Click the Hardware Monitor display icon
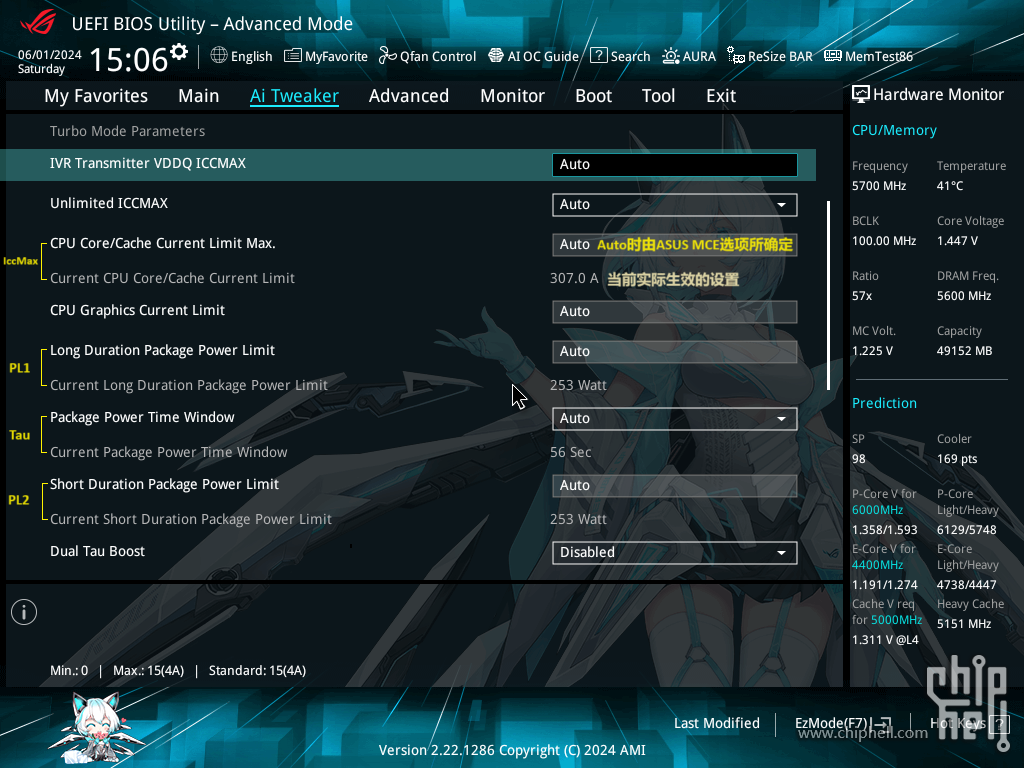This screenshot has height=768, width=1024. click(861, 95)
